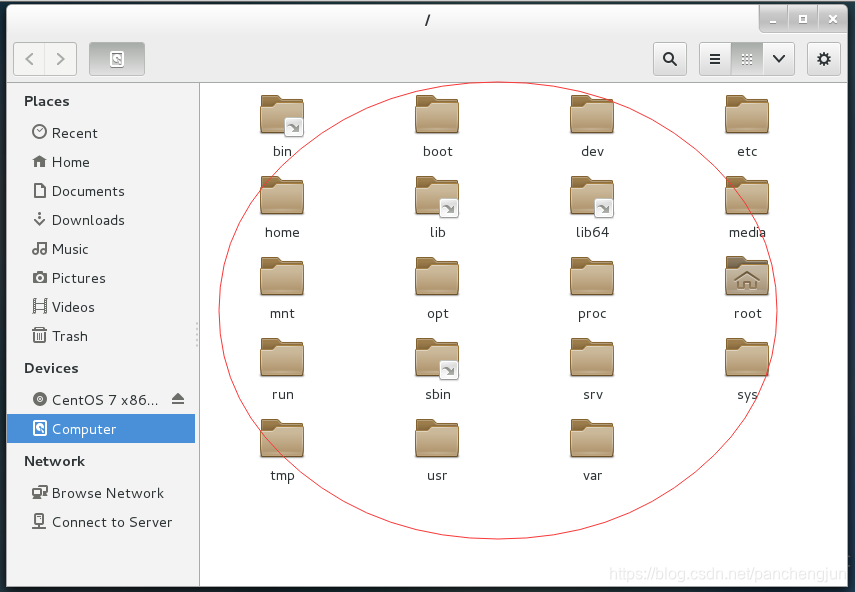Maximize the file manager window
Screen dimensions: 855x592
(802, 19)
